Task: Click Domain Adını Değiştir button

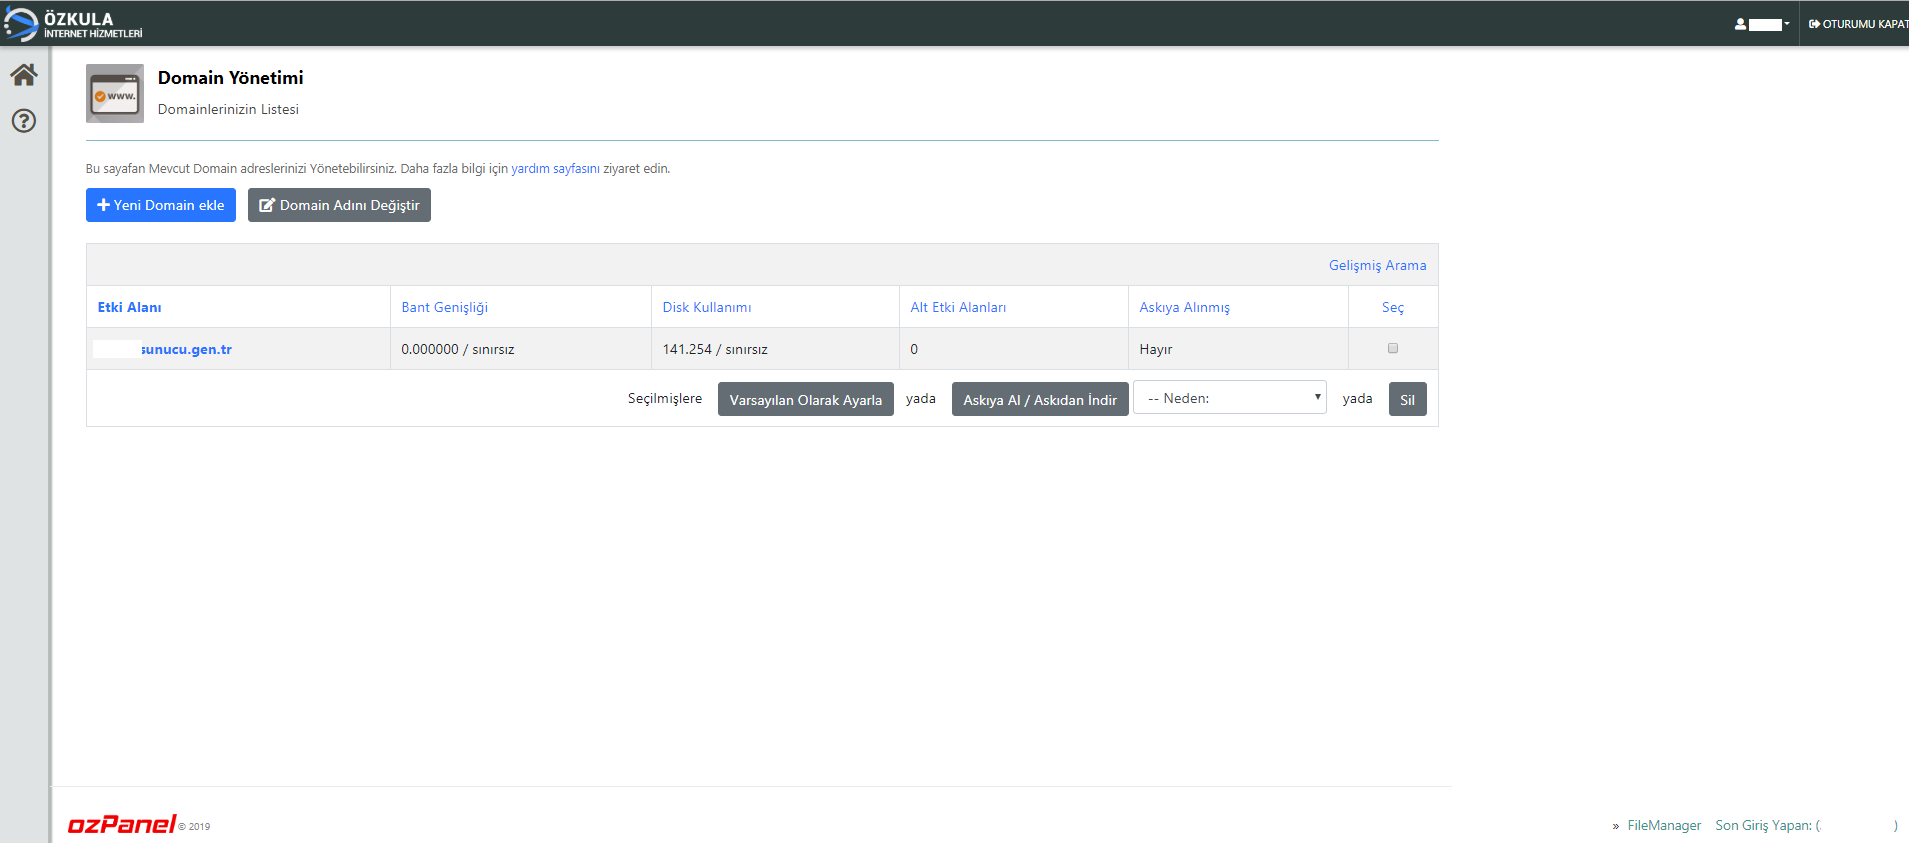Action: coord(339,205)
